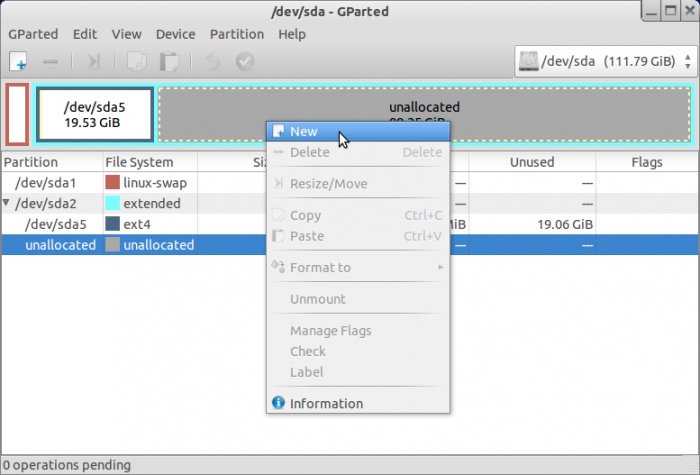Click the 0 operations pending status text
Screen dimensions: 700x475
click(x=67, y=465)
